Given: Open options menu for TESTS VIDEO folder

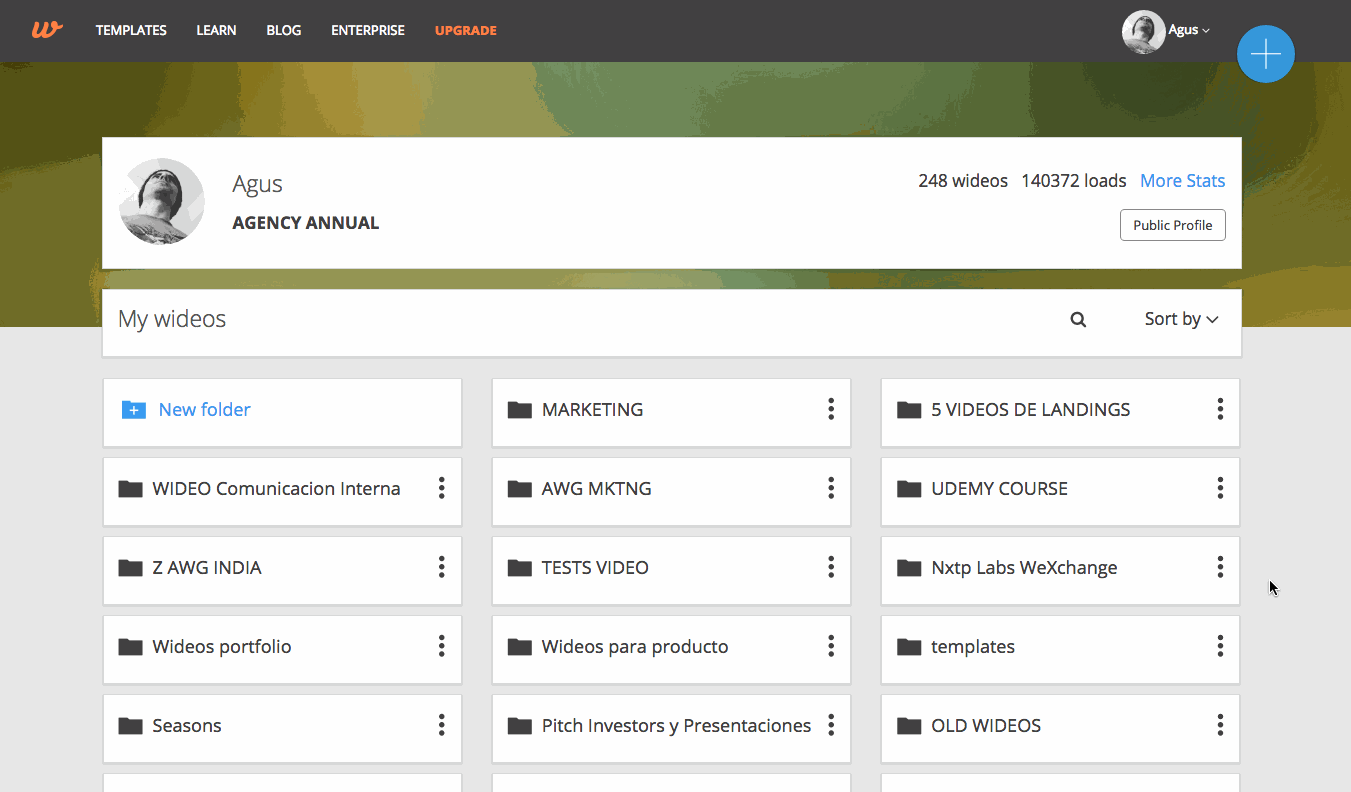Looking at the screenshot, I should point(830,567).
